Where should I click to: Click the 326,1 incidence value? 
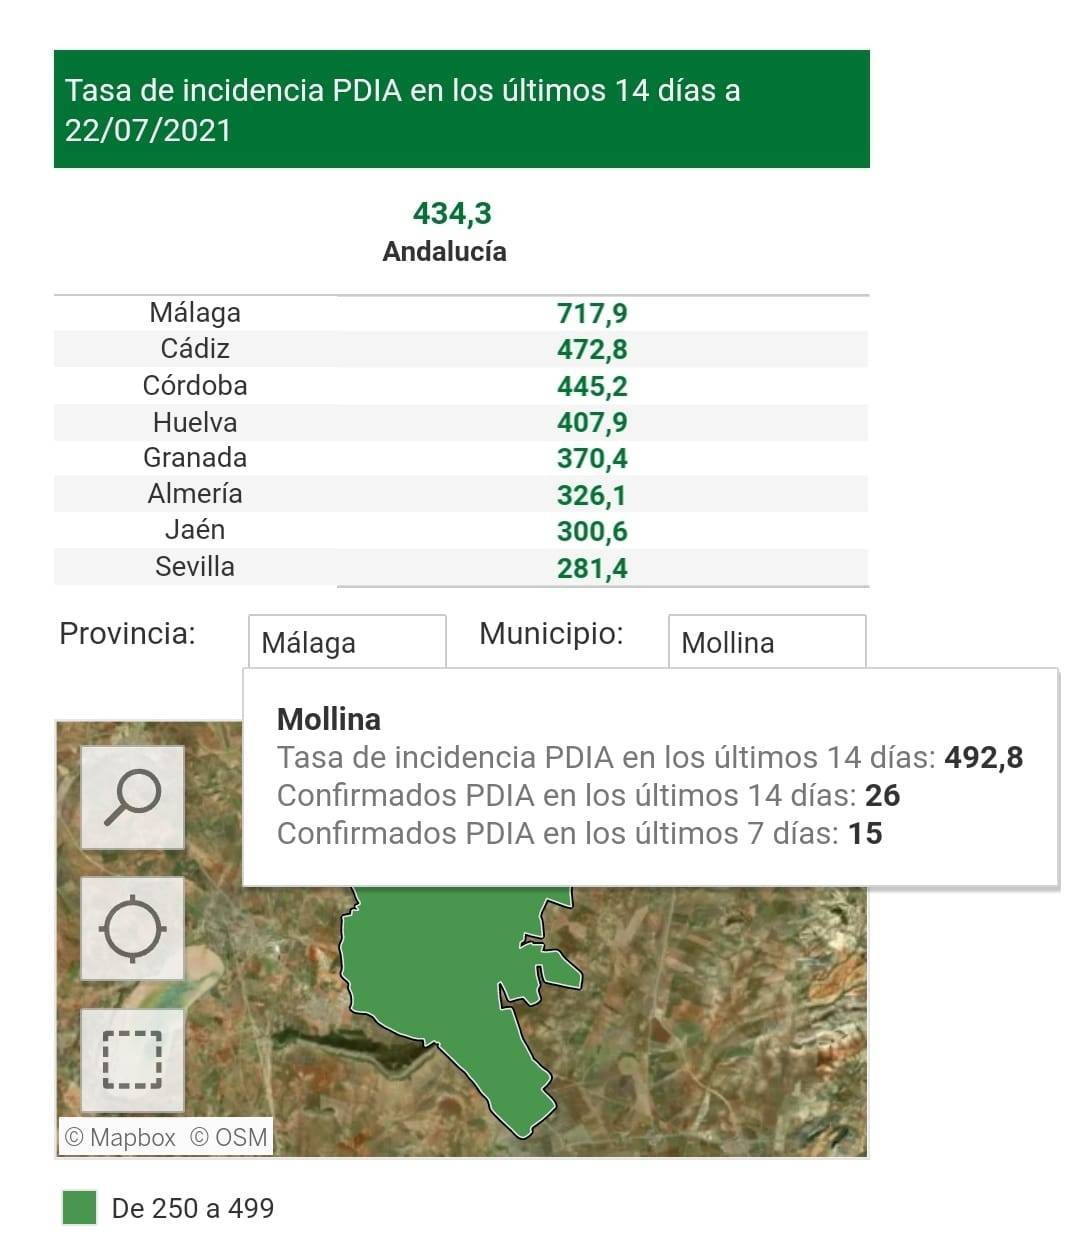pos(592,495)
